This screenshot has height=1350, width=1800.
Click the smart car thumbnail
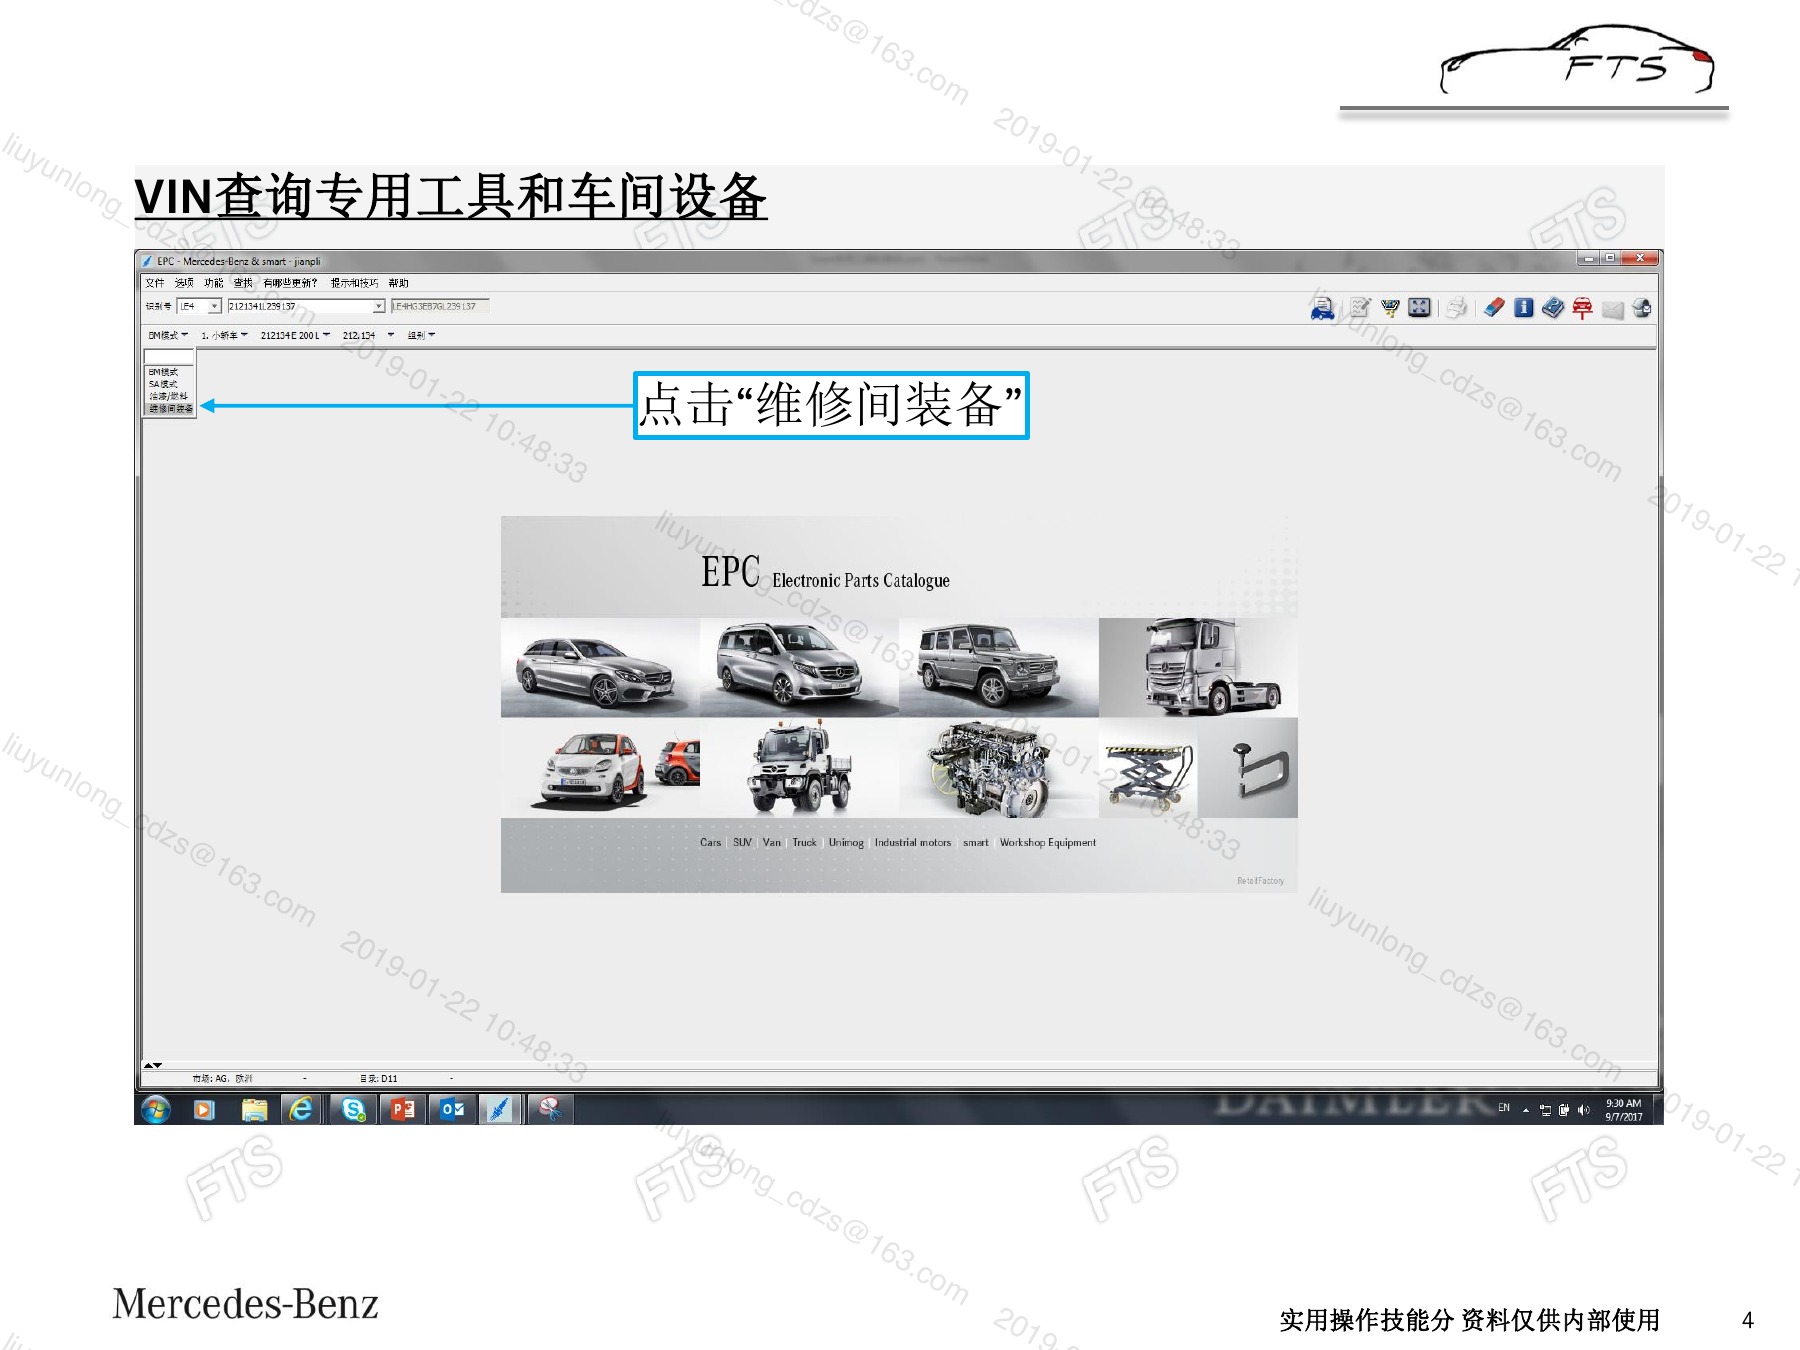click(x=600, y=767)
